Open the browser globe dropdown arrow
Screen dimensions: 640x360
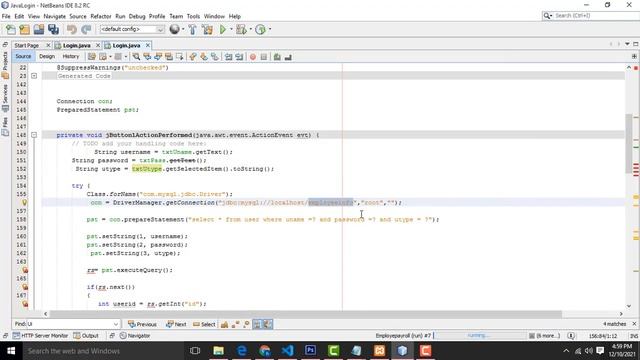coord(183,29)
